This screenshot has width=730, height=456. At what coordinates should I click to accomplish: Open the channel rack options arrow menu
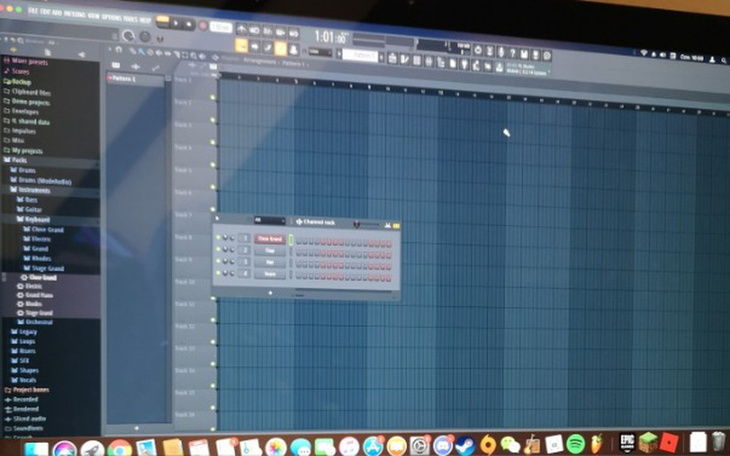217,218
